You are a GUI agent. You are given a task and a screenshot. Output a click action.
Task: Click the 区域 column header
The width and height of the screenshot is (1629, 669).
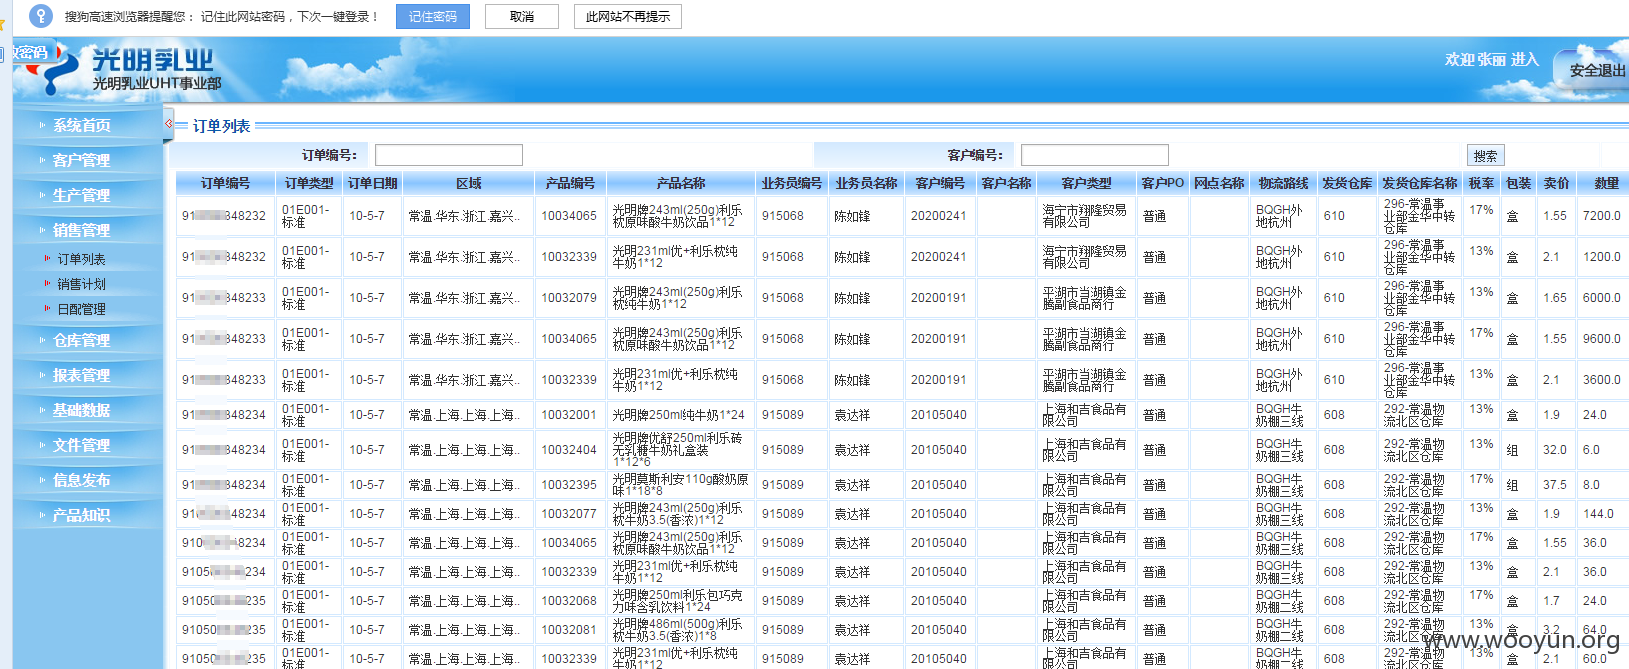(469, 183)
